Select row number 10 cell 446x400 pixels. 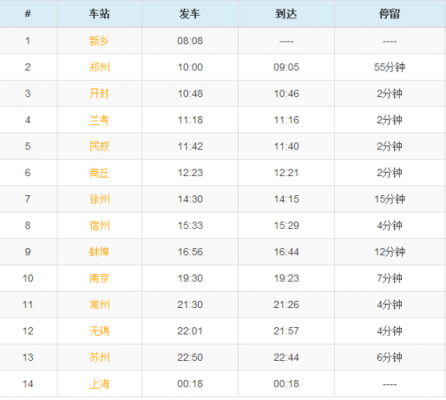[x=28, y=278]
